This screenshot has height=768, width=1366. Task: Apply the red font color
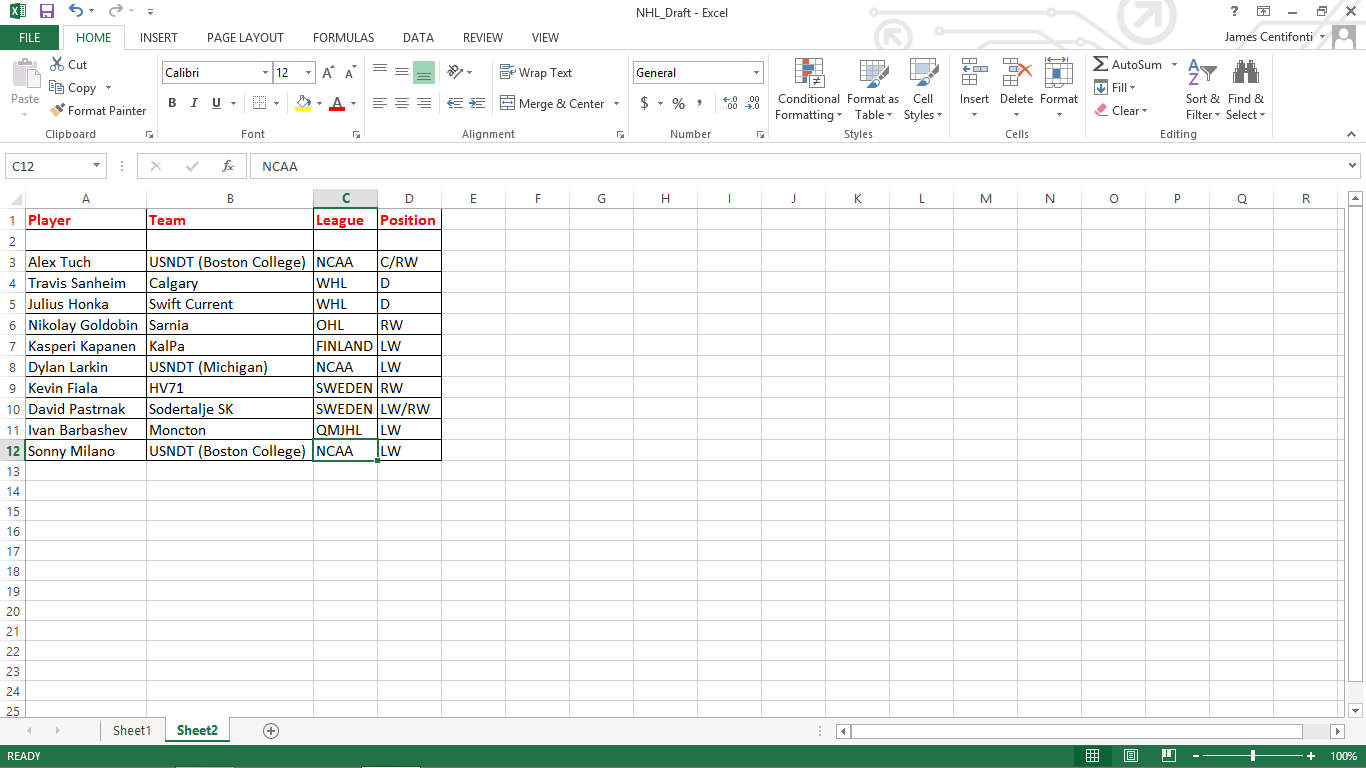[337, 103]
